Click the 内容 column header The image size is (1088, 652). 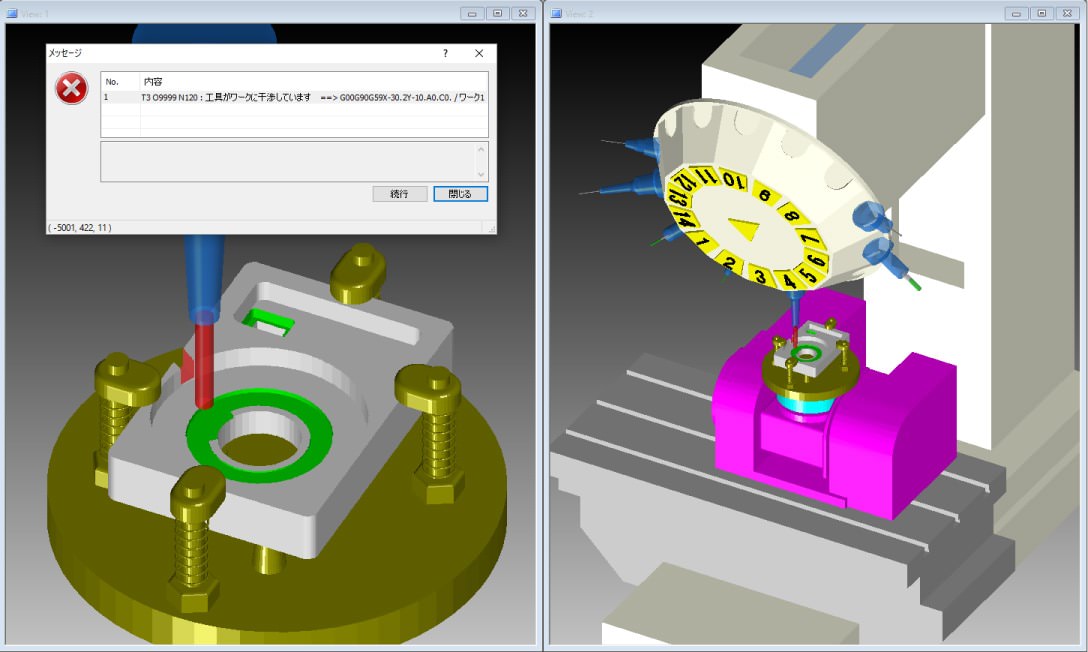[x=153, y=81]
